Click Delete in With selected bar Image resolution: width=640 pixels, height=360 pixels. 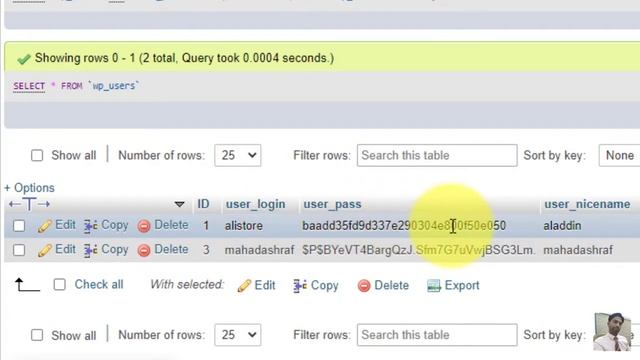(391, 285)
